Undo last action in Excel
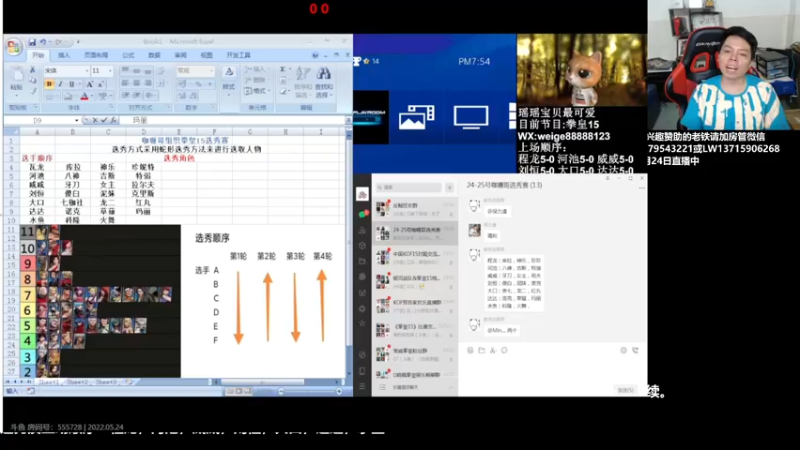 tap(43, 42)
